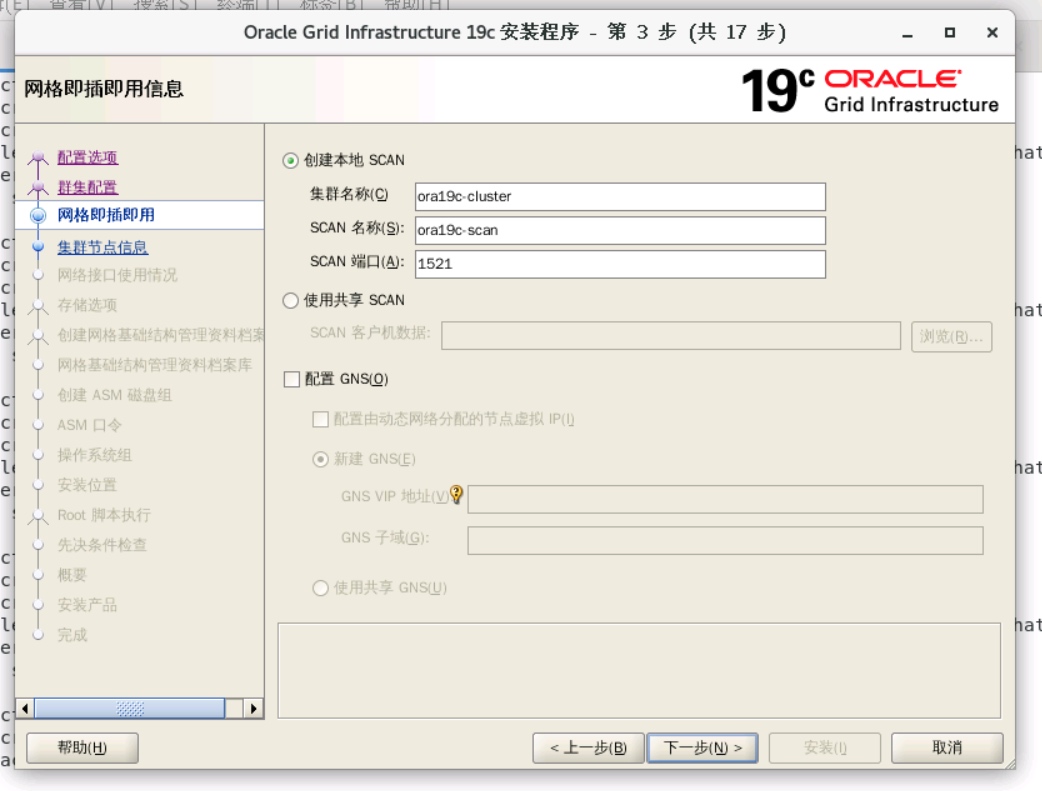Screen dimensions: 1042x791
Task: Jump to 集群节点信息 step link
Action: 102,247
